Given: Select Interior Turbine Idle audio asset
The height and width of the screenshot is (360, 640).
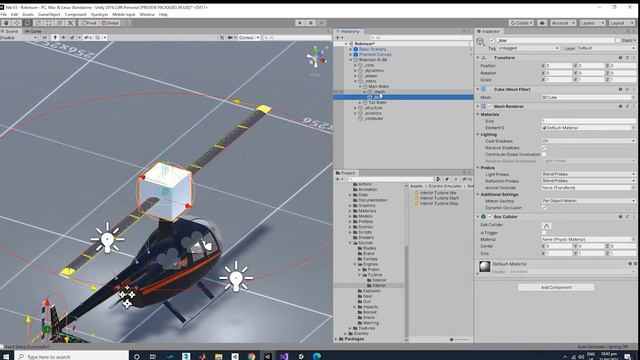Looking at the screenshot, I should point(435,193).
